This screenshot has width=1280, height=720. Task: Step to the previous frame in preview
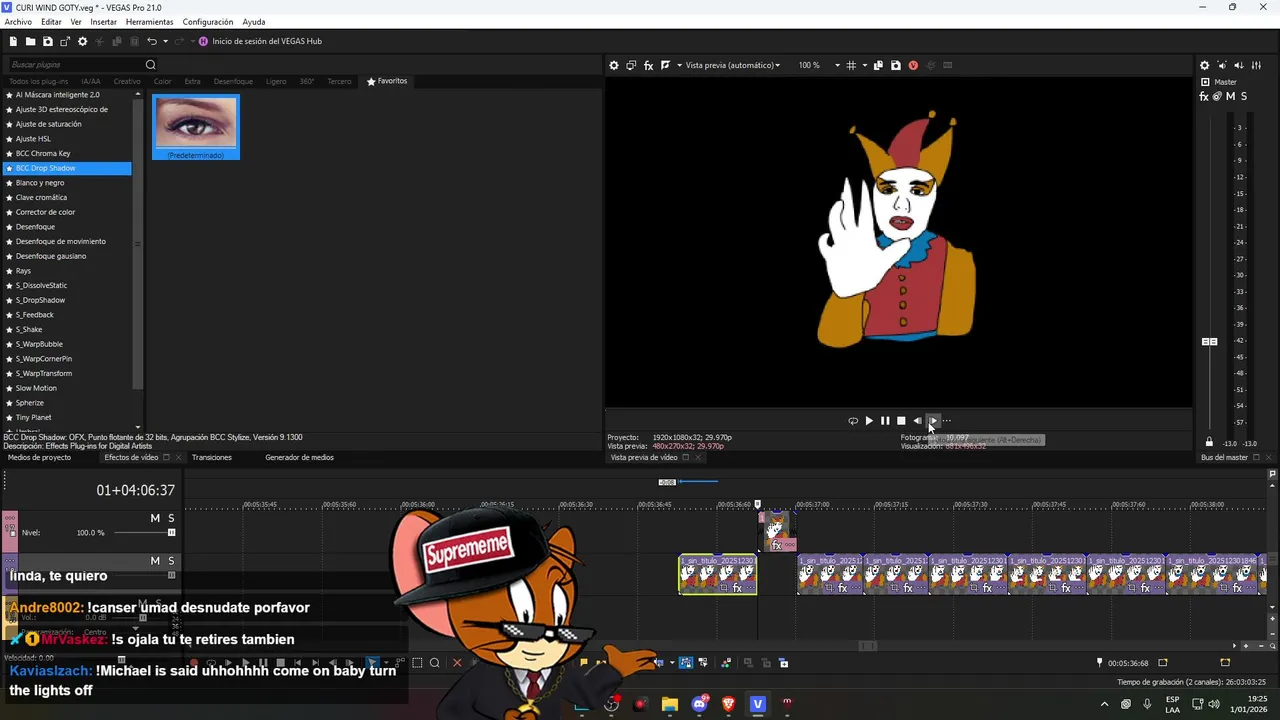point(917,421)
